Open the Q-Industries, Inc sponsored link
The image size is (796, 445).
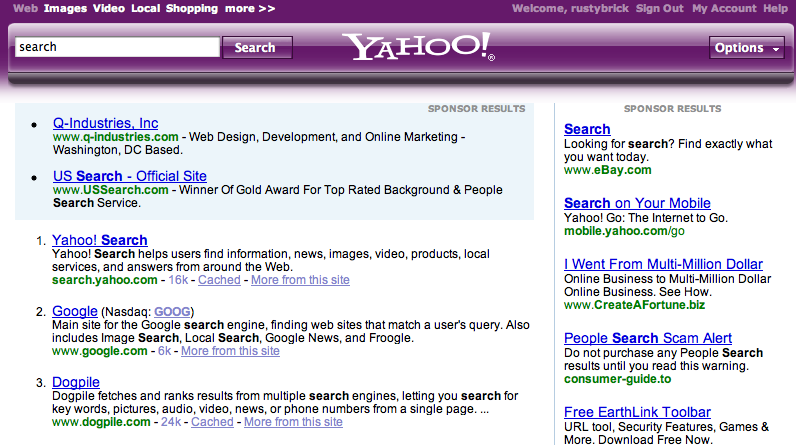(x=106, y=123)
